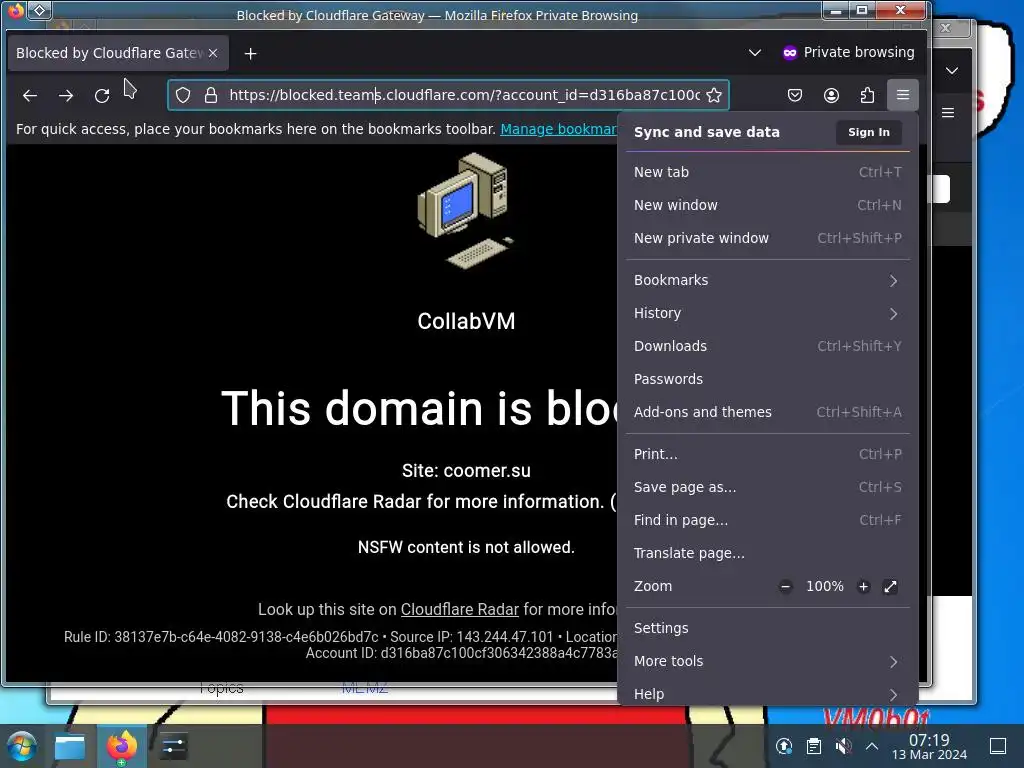Open the Pocket save icon

click(795, 95)
